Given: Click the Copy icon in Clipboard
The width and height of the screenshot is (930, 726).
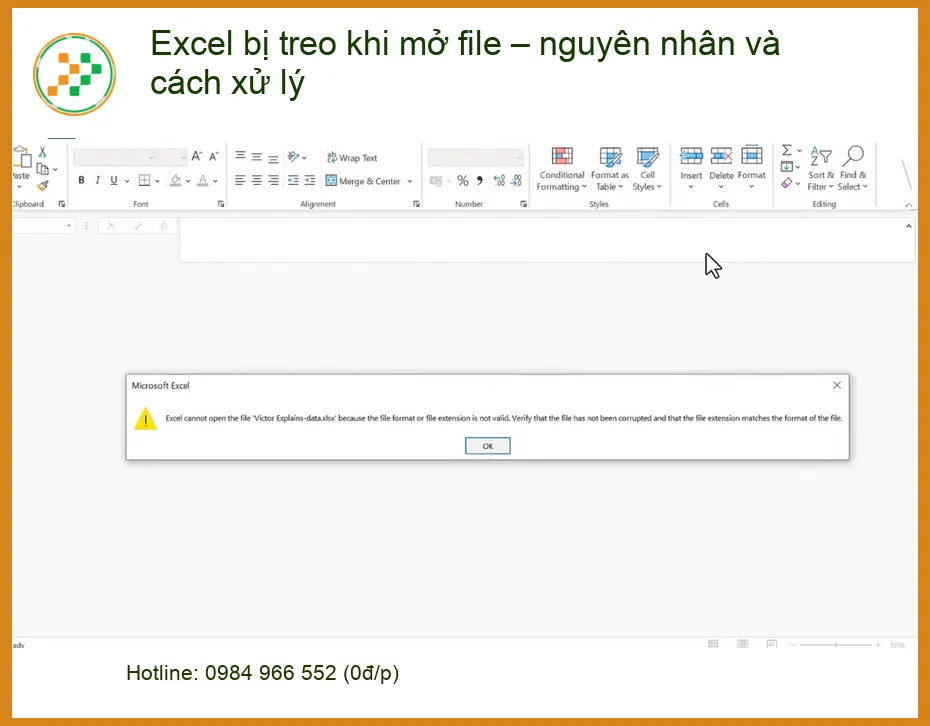Looking at the screenshot, I should click(42, 169).
